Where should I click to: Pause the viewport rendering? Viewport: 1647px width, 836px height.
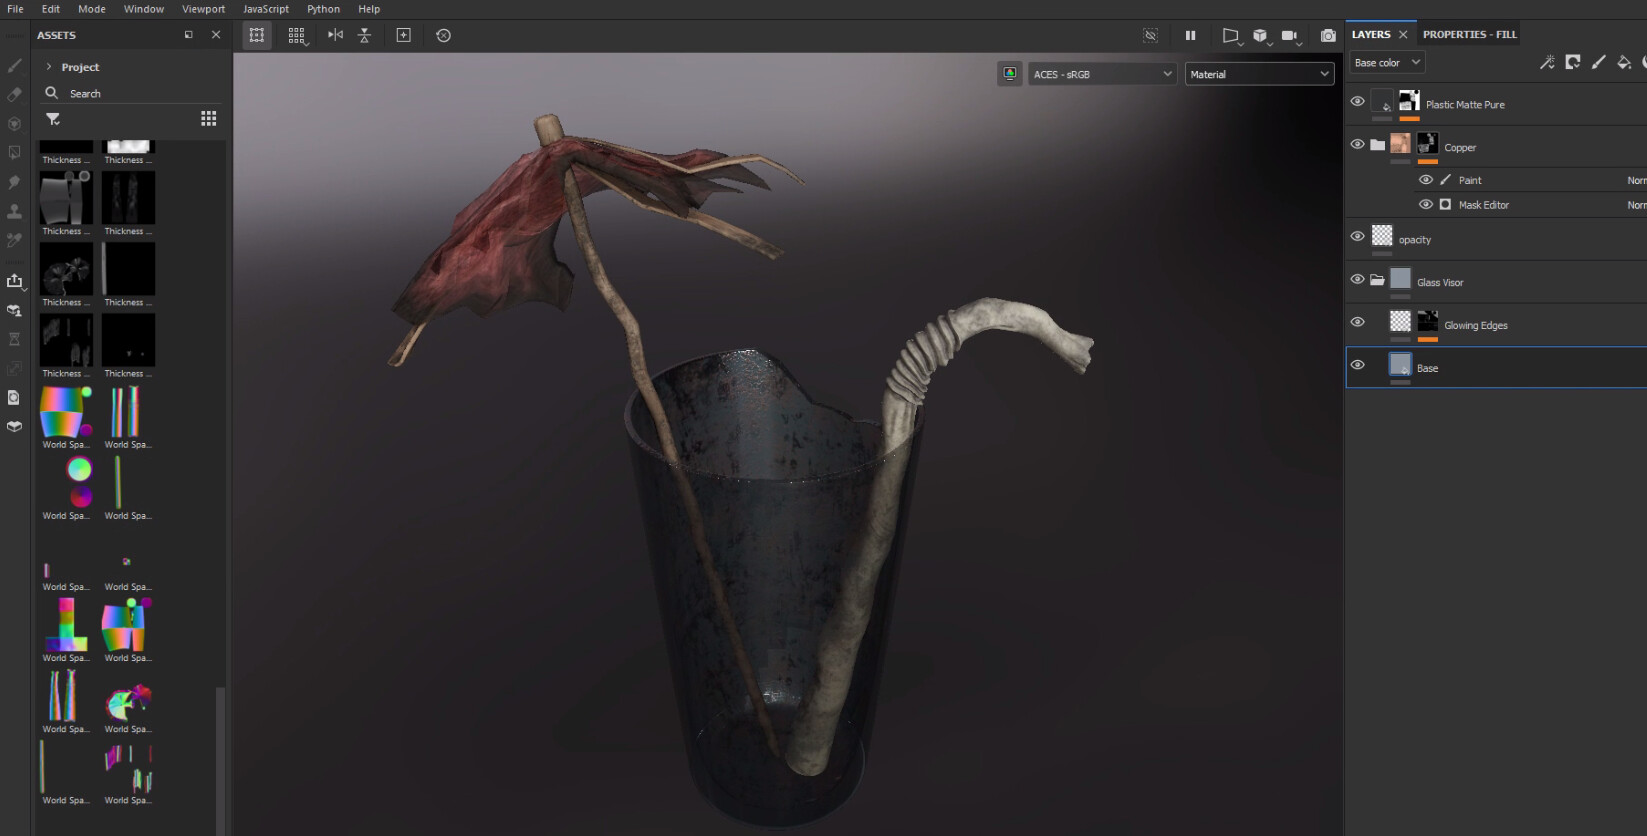1190,35
